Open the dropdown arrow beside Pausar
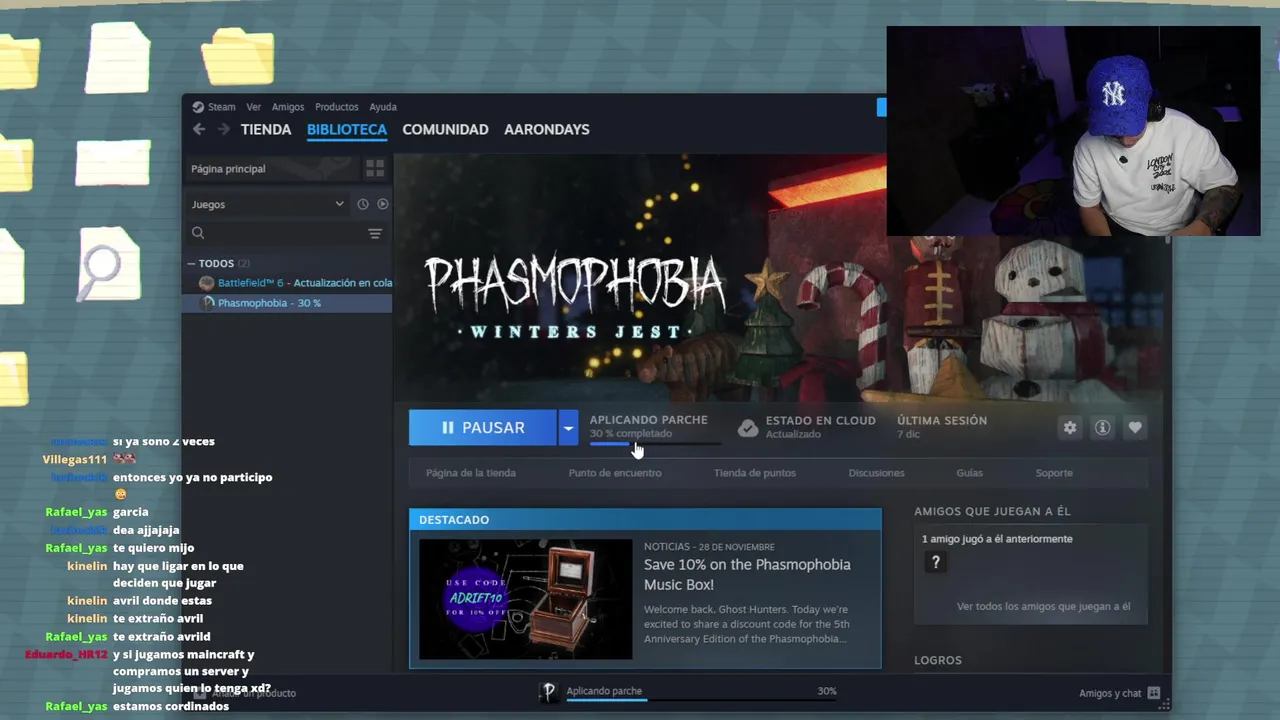The width and height of the screenshot is (1280, 720). point(567,427)
